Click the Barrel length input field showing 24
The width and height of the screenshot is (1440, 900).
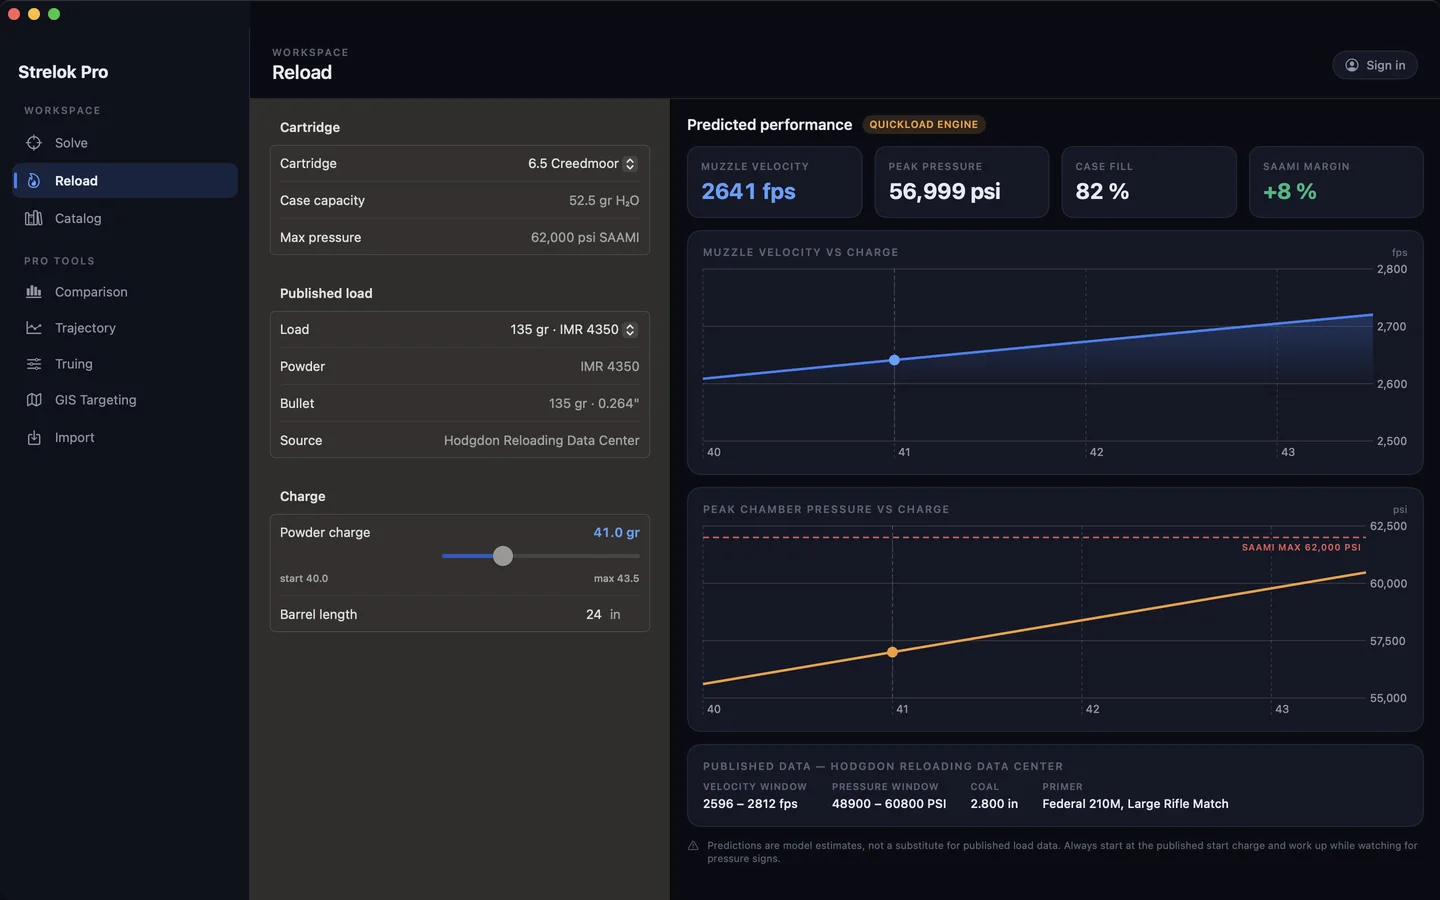pos(594,615)
